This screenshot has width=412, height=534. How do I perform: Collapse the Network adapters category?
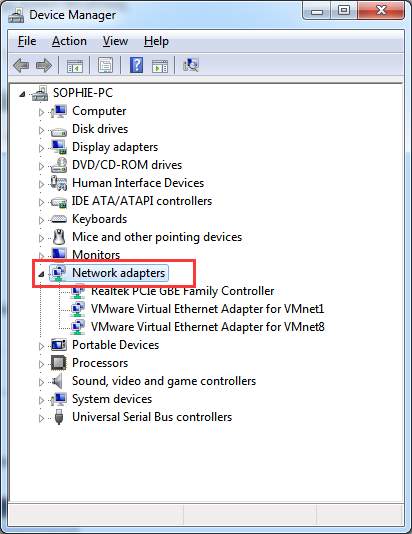[41, 274]
